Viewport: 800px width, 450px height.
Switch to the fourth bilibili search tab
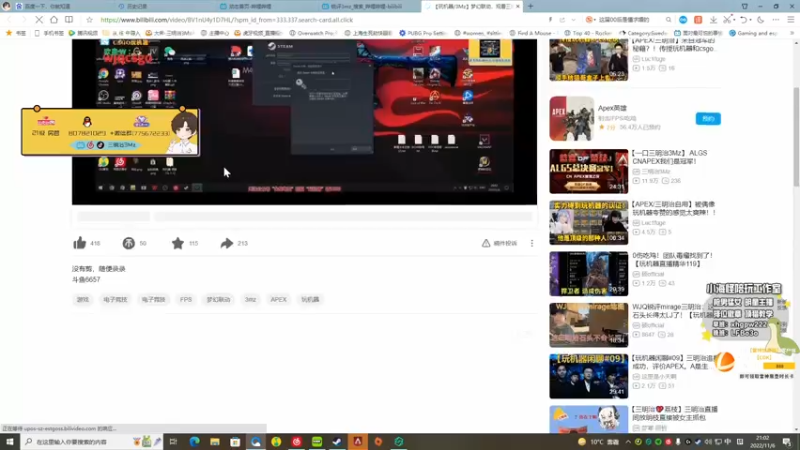pyautogui.click(x=368, y=6)
